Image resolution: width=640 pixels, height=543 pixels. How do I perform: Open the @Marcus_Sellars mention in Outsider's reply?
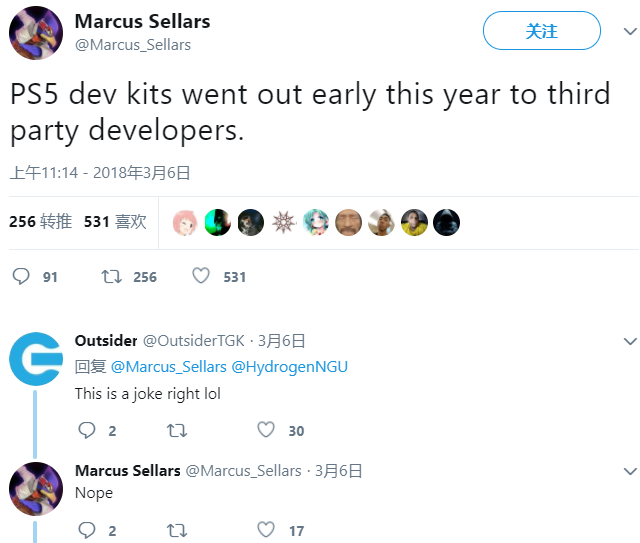pyautogui.click(x=168, y=367)
